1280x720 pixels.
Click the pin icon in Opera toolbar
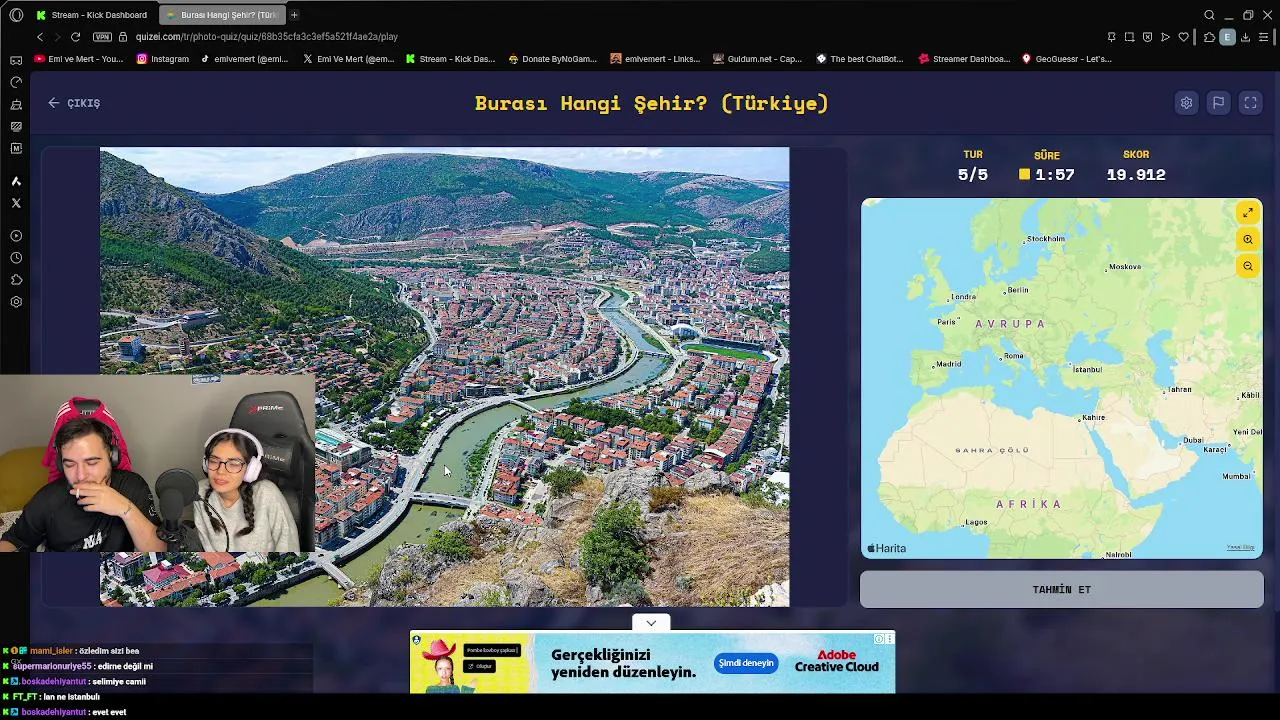click(x=1111, y=37)
